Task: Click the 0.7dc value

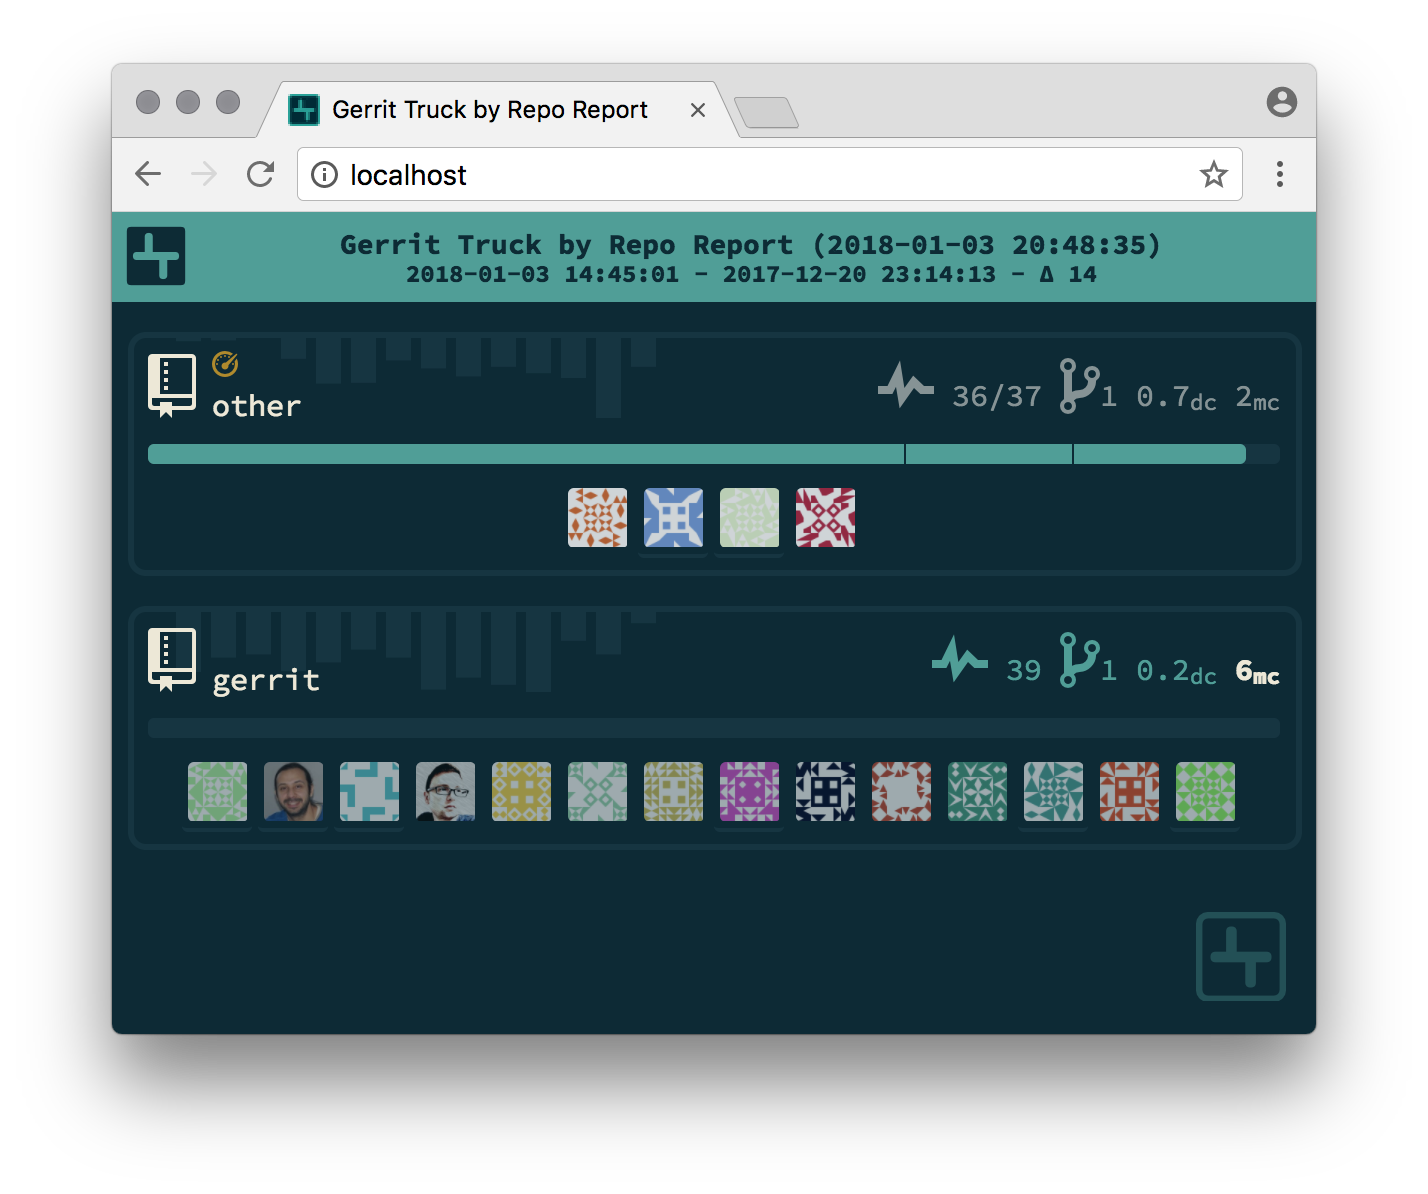Action: tap(1177, 398)
